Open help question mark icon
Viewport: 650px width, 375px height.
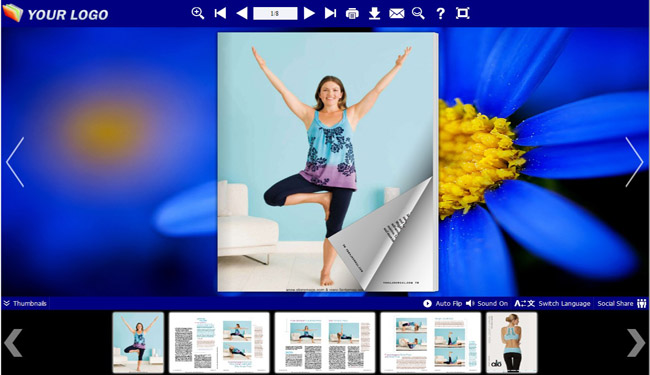440,13
